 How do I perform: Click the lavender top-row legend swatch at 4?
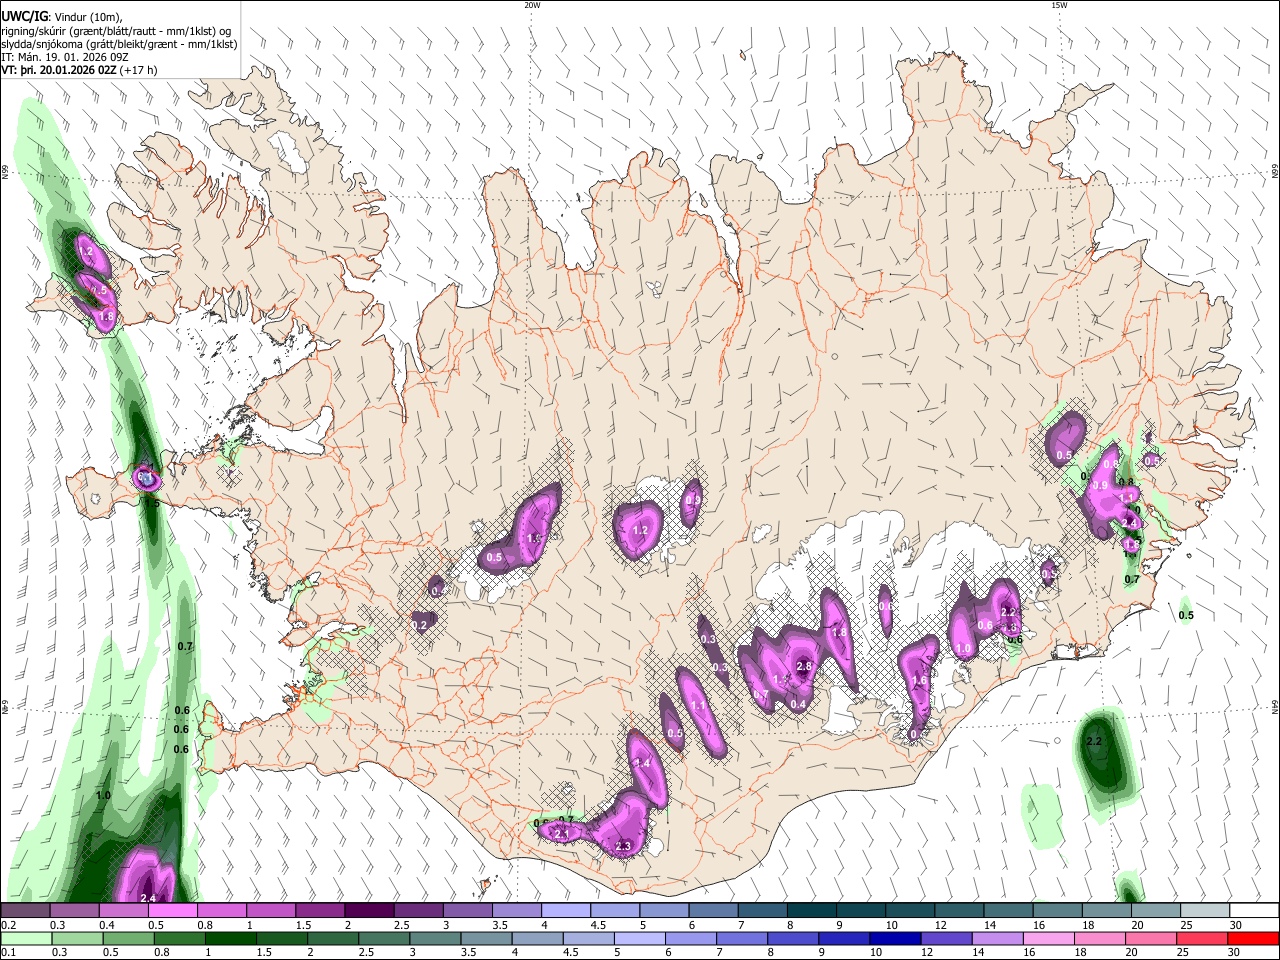pos(566,910)
